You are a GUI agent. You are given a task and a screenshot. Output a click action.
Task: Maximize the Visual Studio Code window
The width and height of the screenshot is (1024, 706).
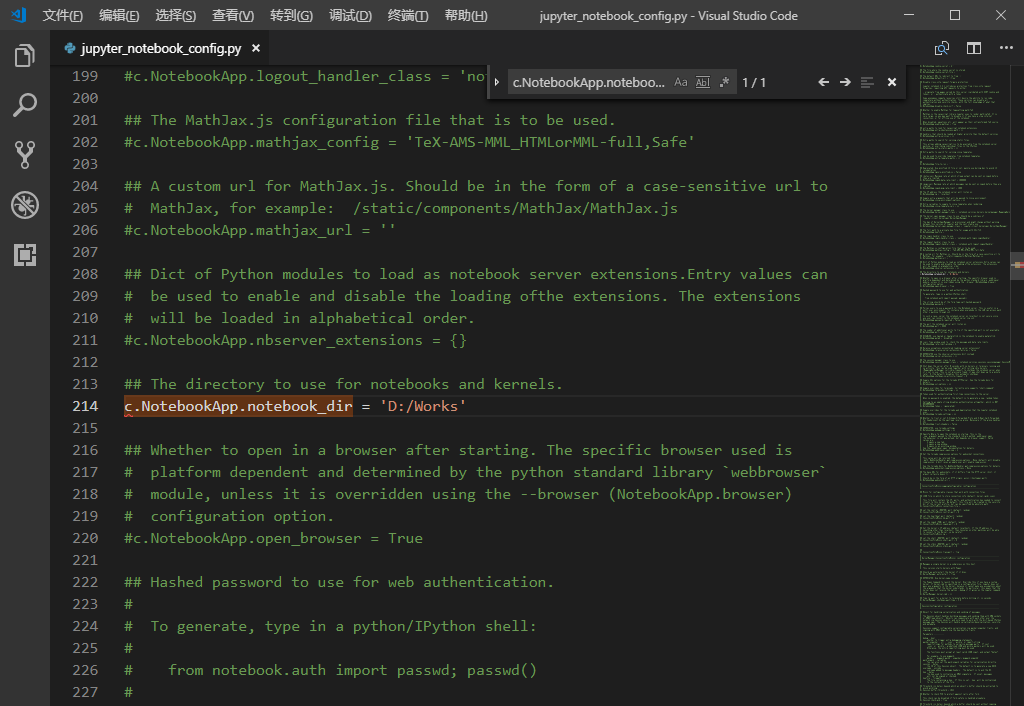(x=955, y=15)
